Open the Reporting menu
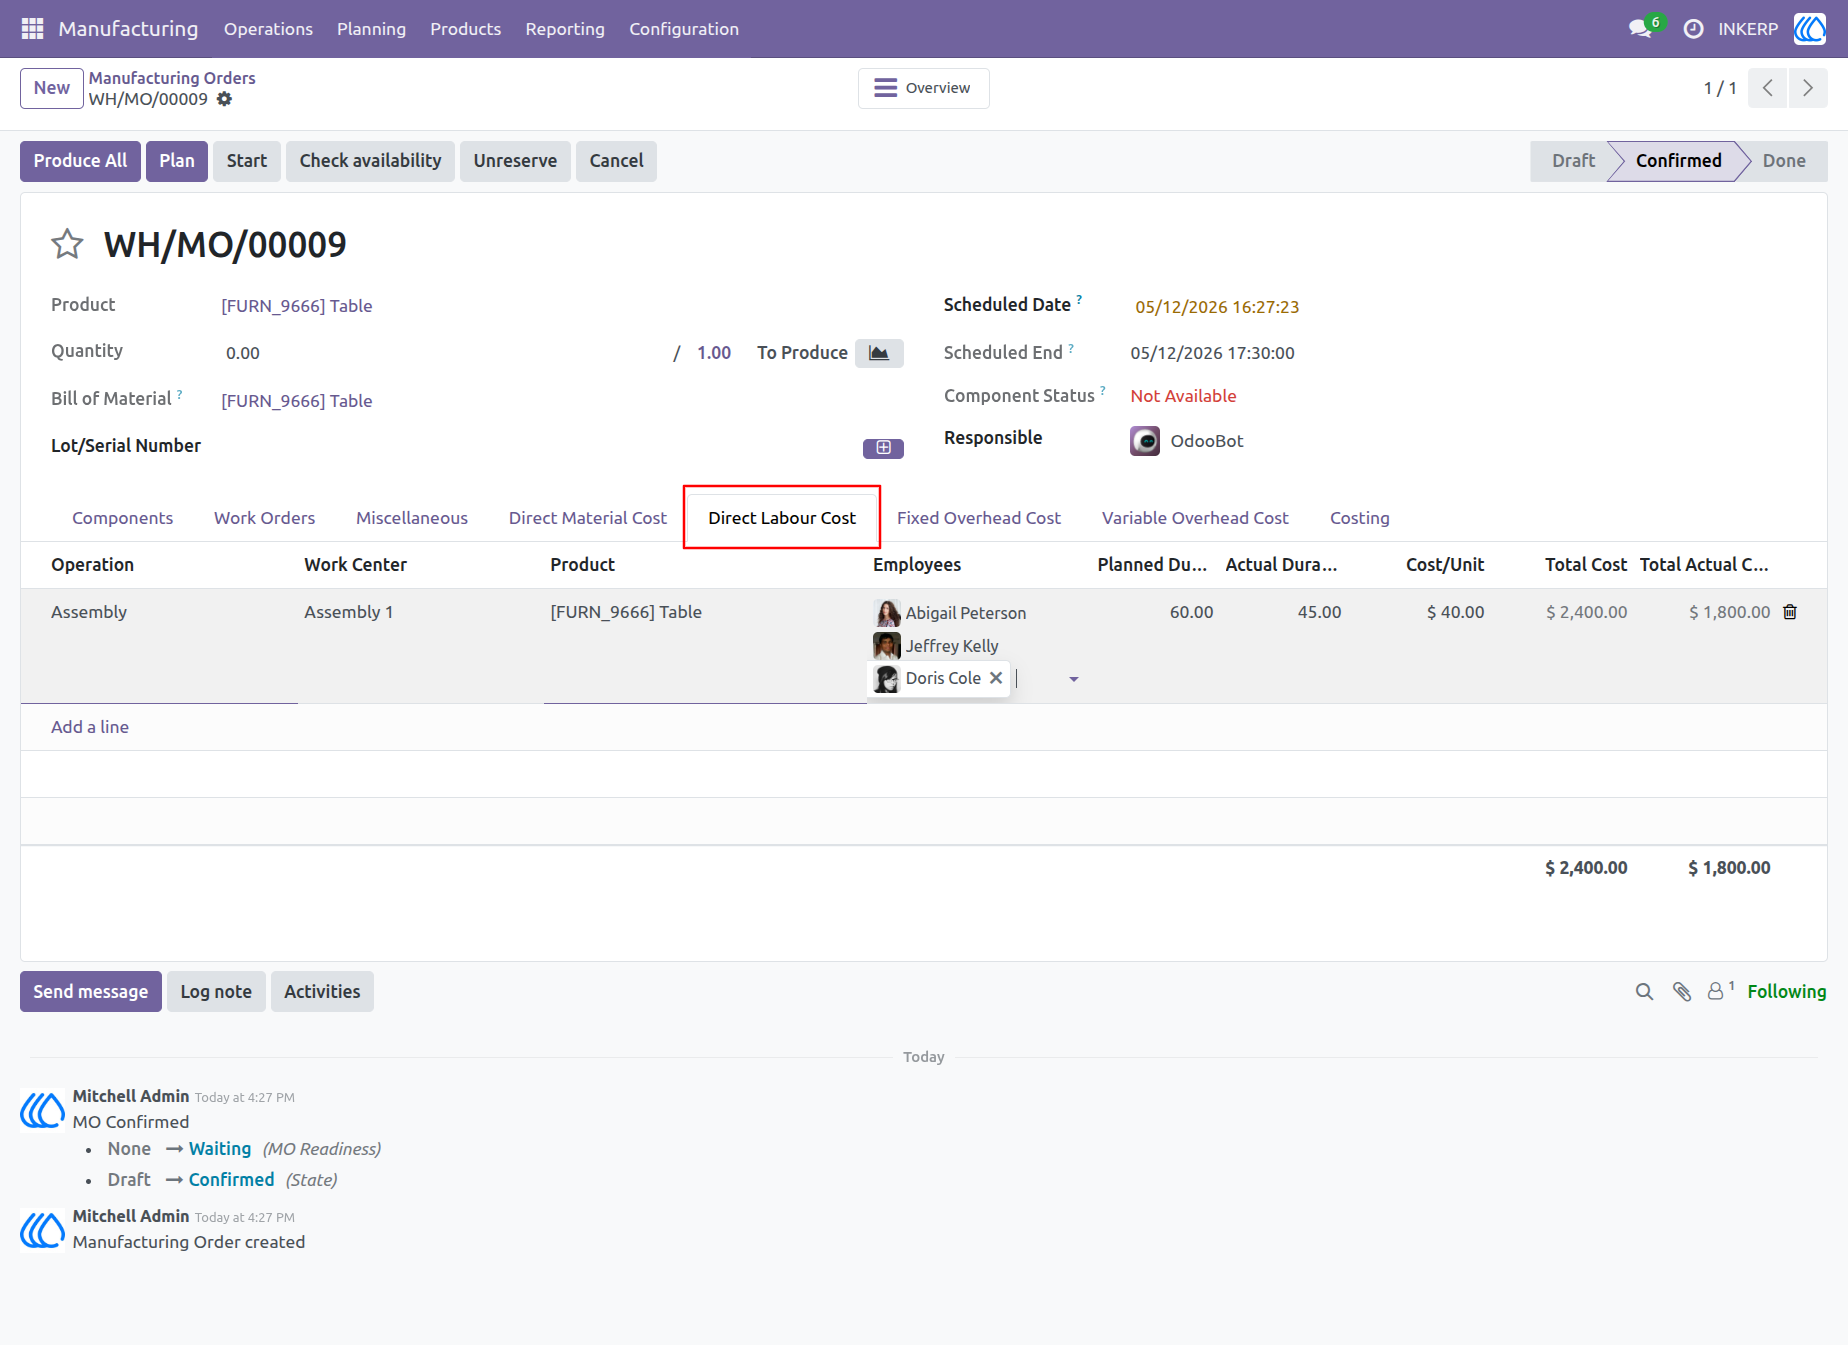Screen dimensions: 1848x1345 (565, 29)
